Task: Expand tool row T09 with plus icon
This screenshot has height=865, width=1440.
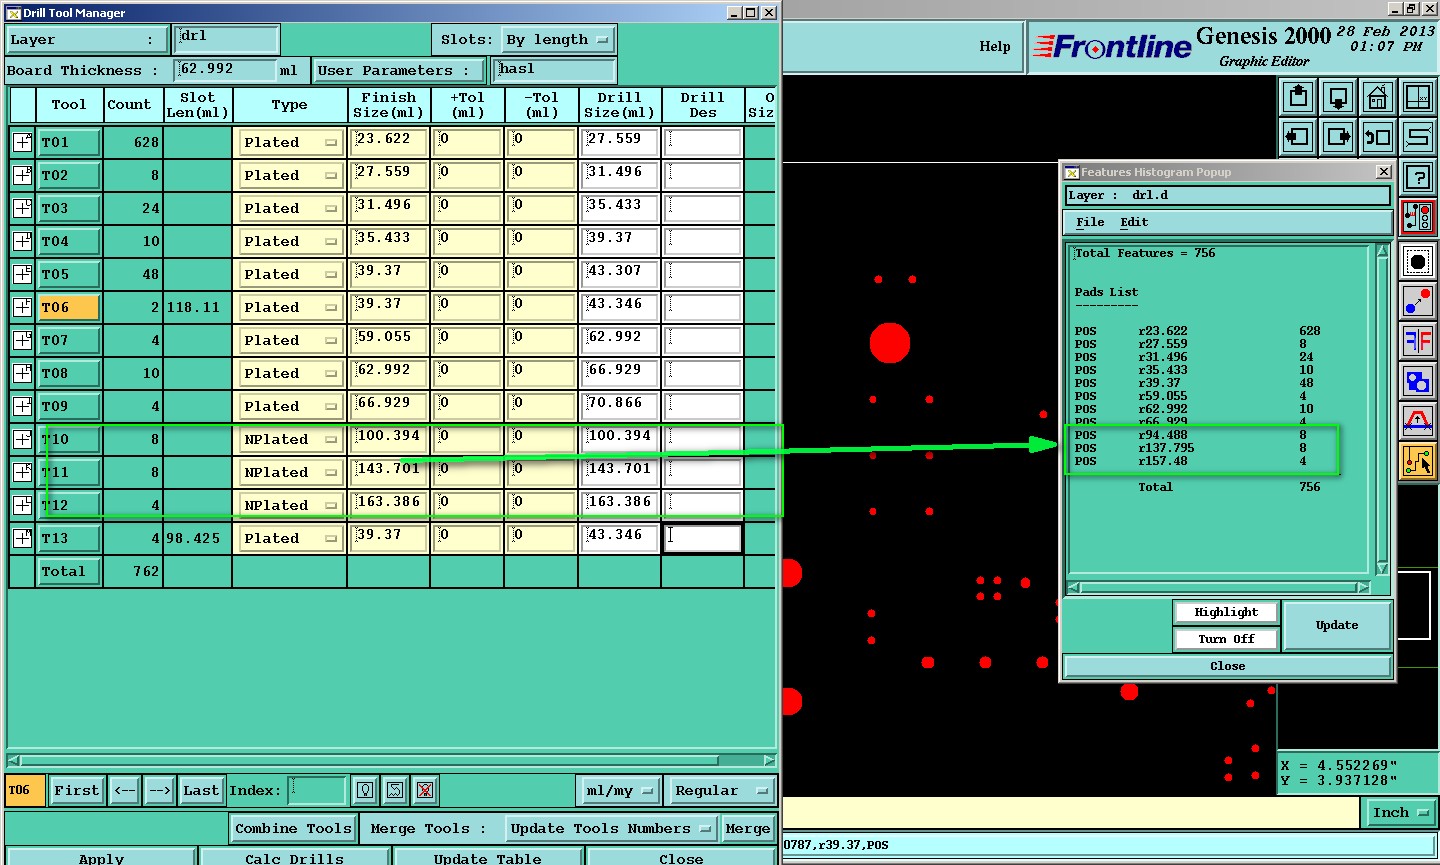Action: tap(22, 406)
